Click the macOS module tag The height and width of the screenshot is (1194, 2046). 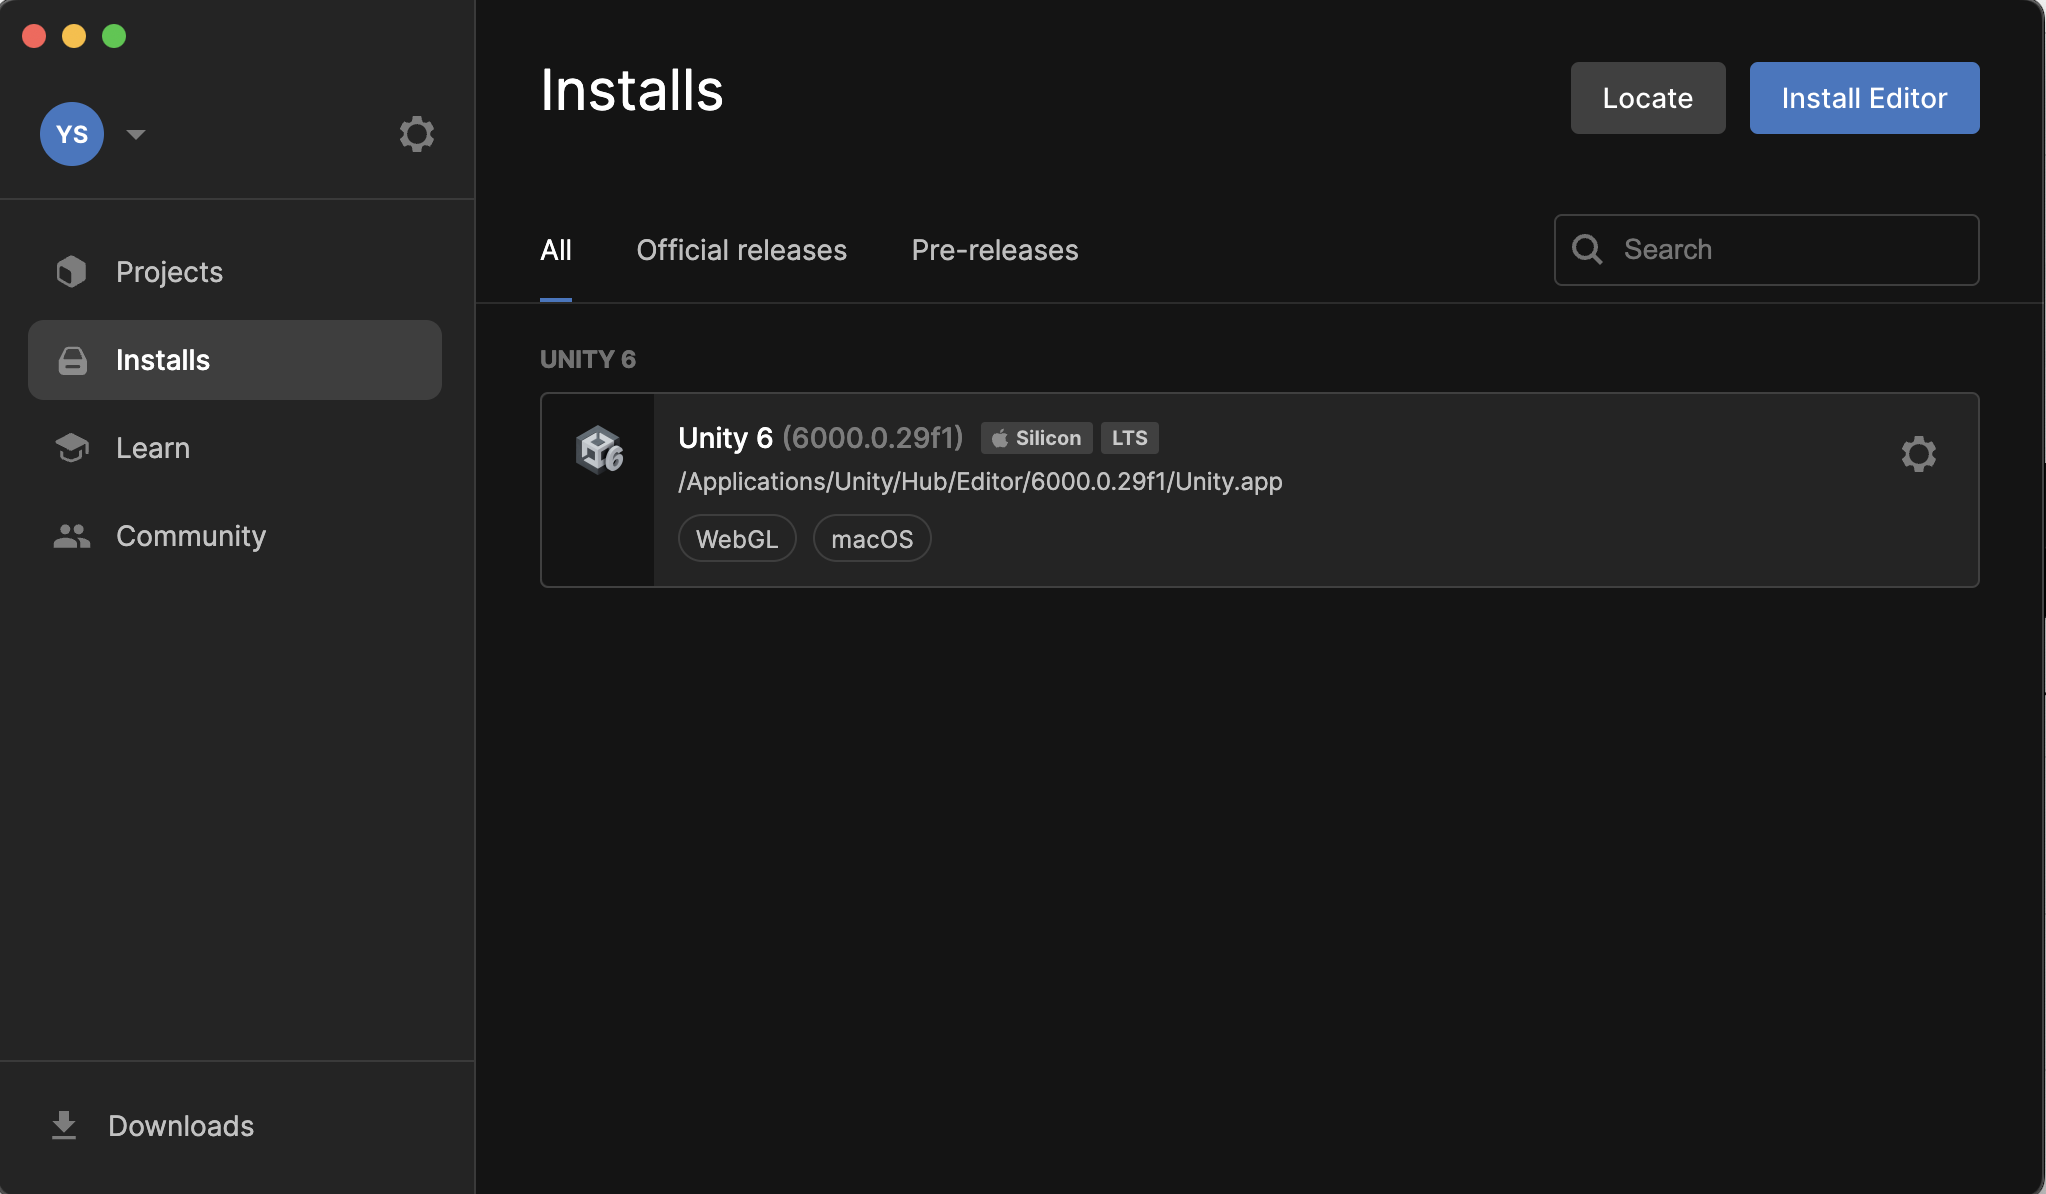click(872, 539)
